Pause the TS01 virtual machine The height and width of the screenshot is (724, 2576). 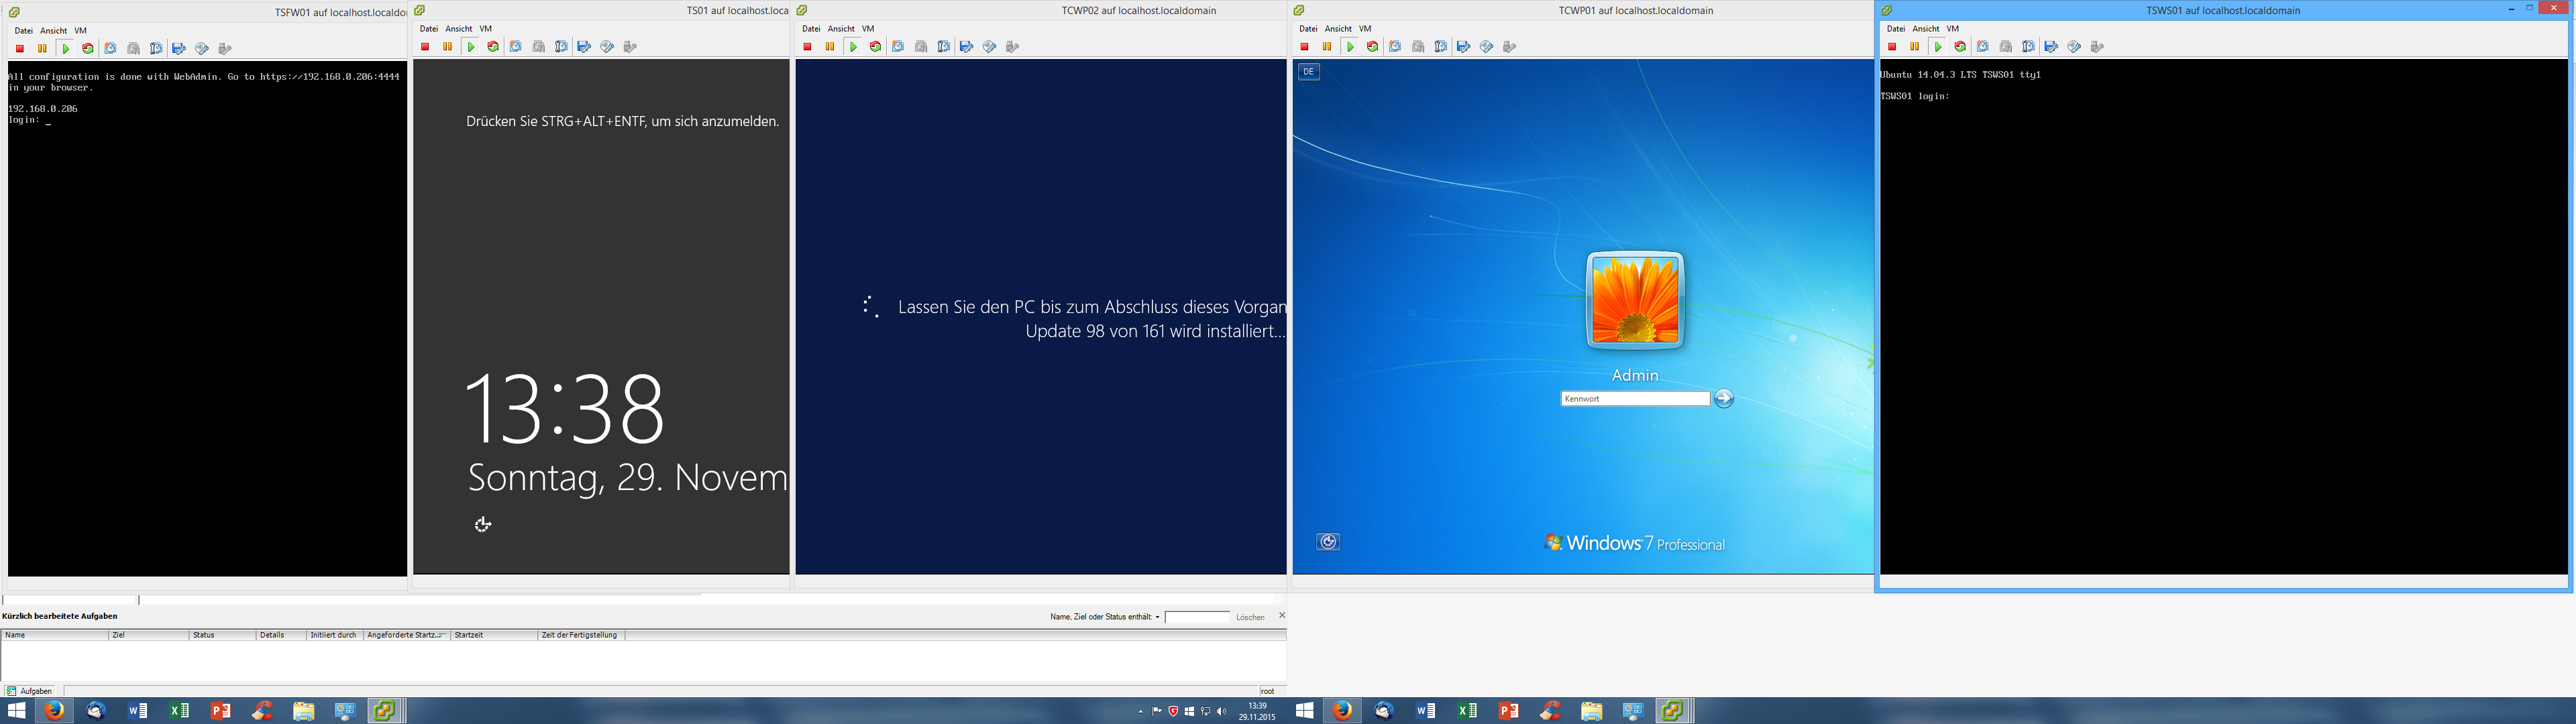coord(447,47)
